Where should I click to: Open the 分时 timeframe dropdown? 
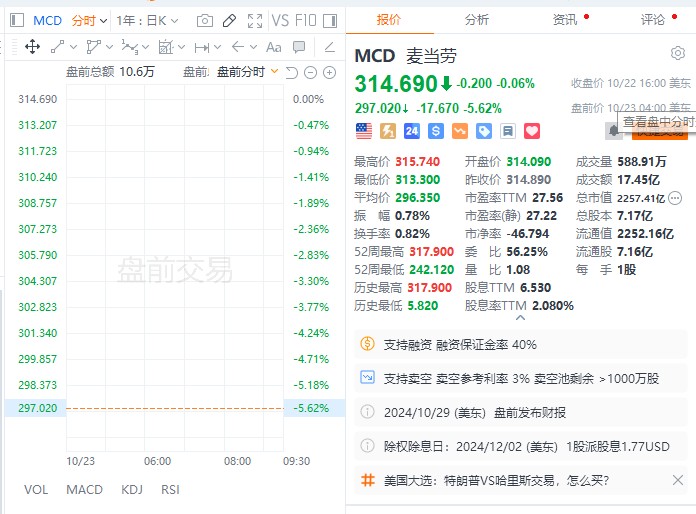(x=89, y=20)
